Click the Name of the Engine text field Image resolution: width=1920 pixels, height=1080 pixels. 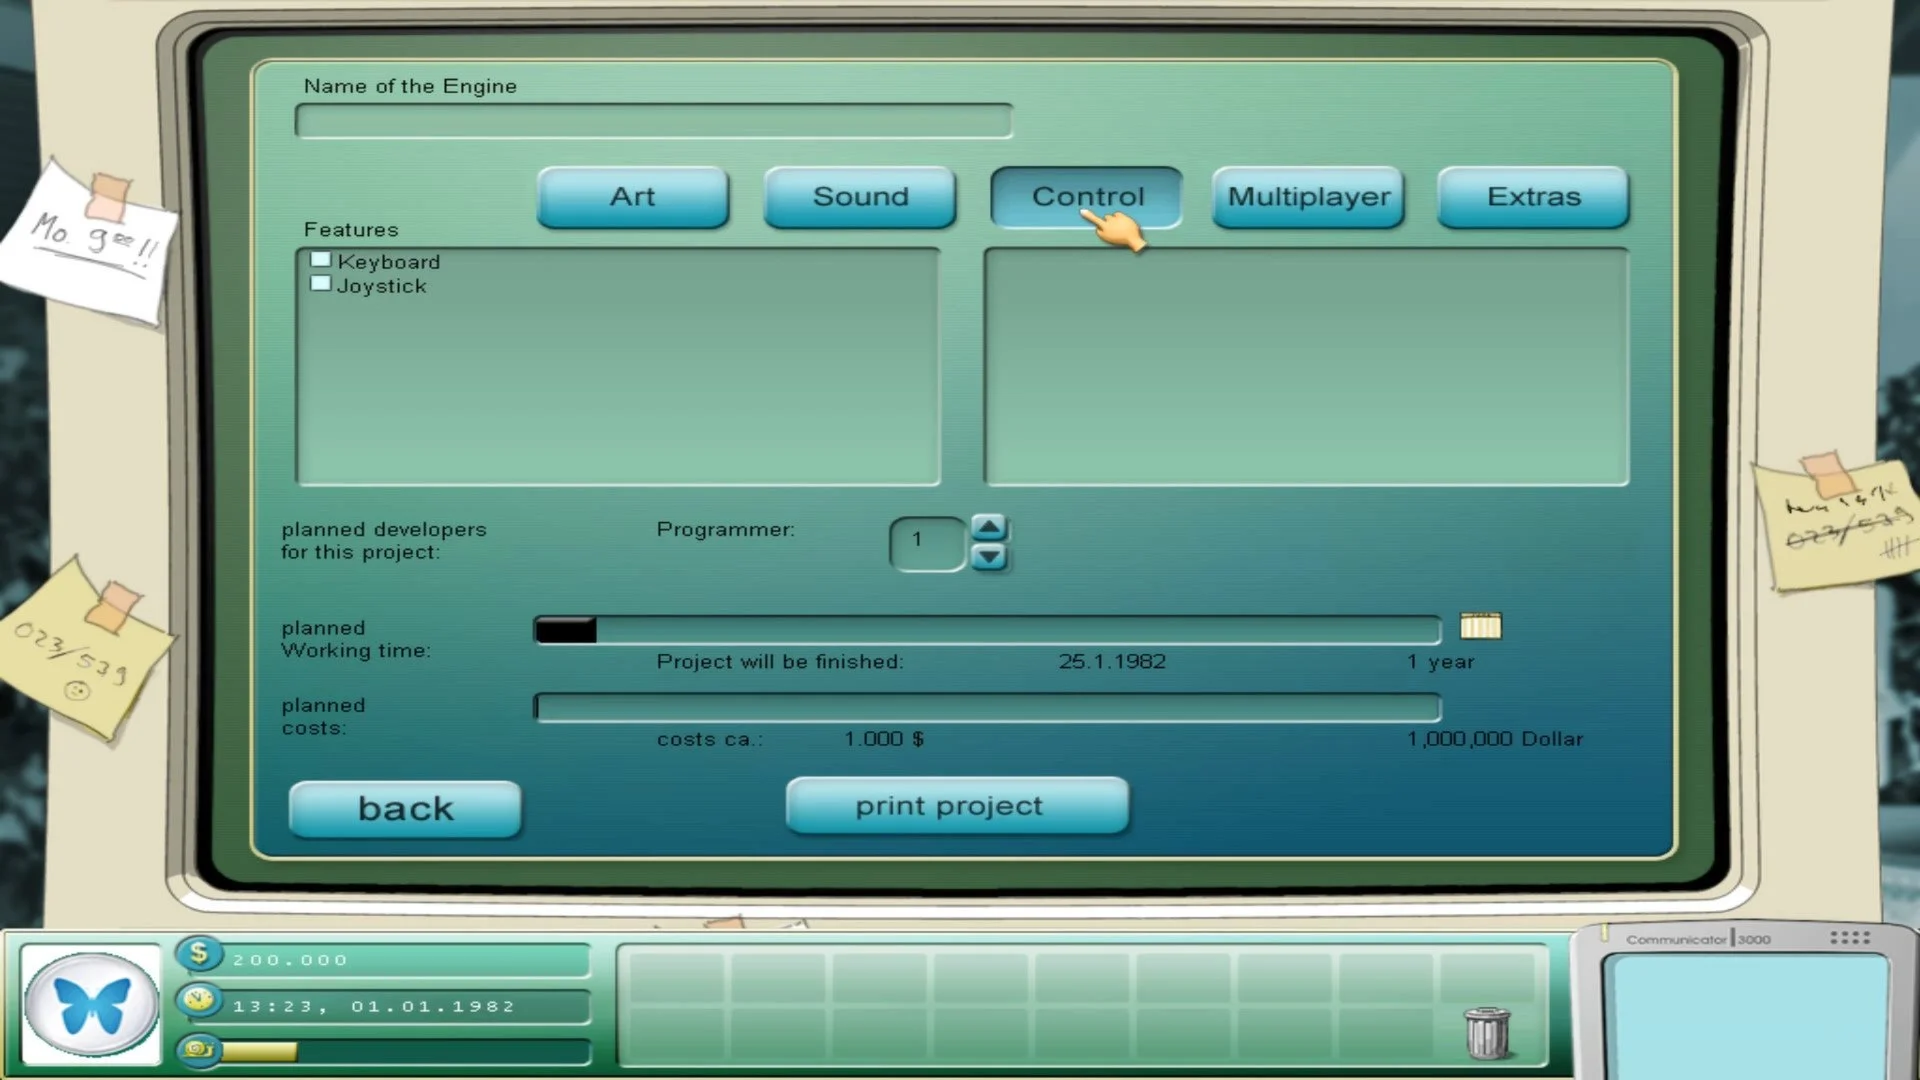pyautogui.click(x=652, y=119)
